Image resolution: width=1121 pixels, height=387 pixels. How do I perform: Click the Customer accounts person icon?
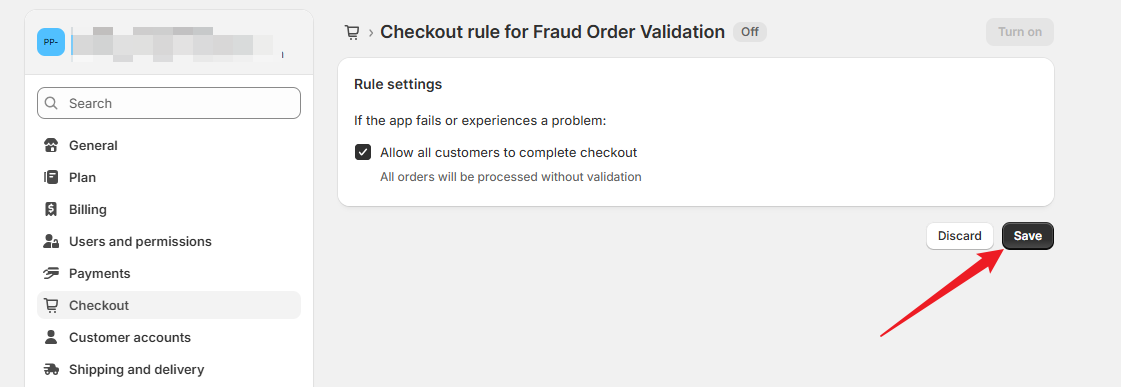point(51,337)
